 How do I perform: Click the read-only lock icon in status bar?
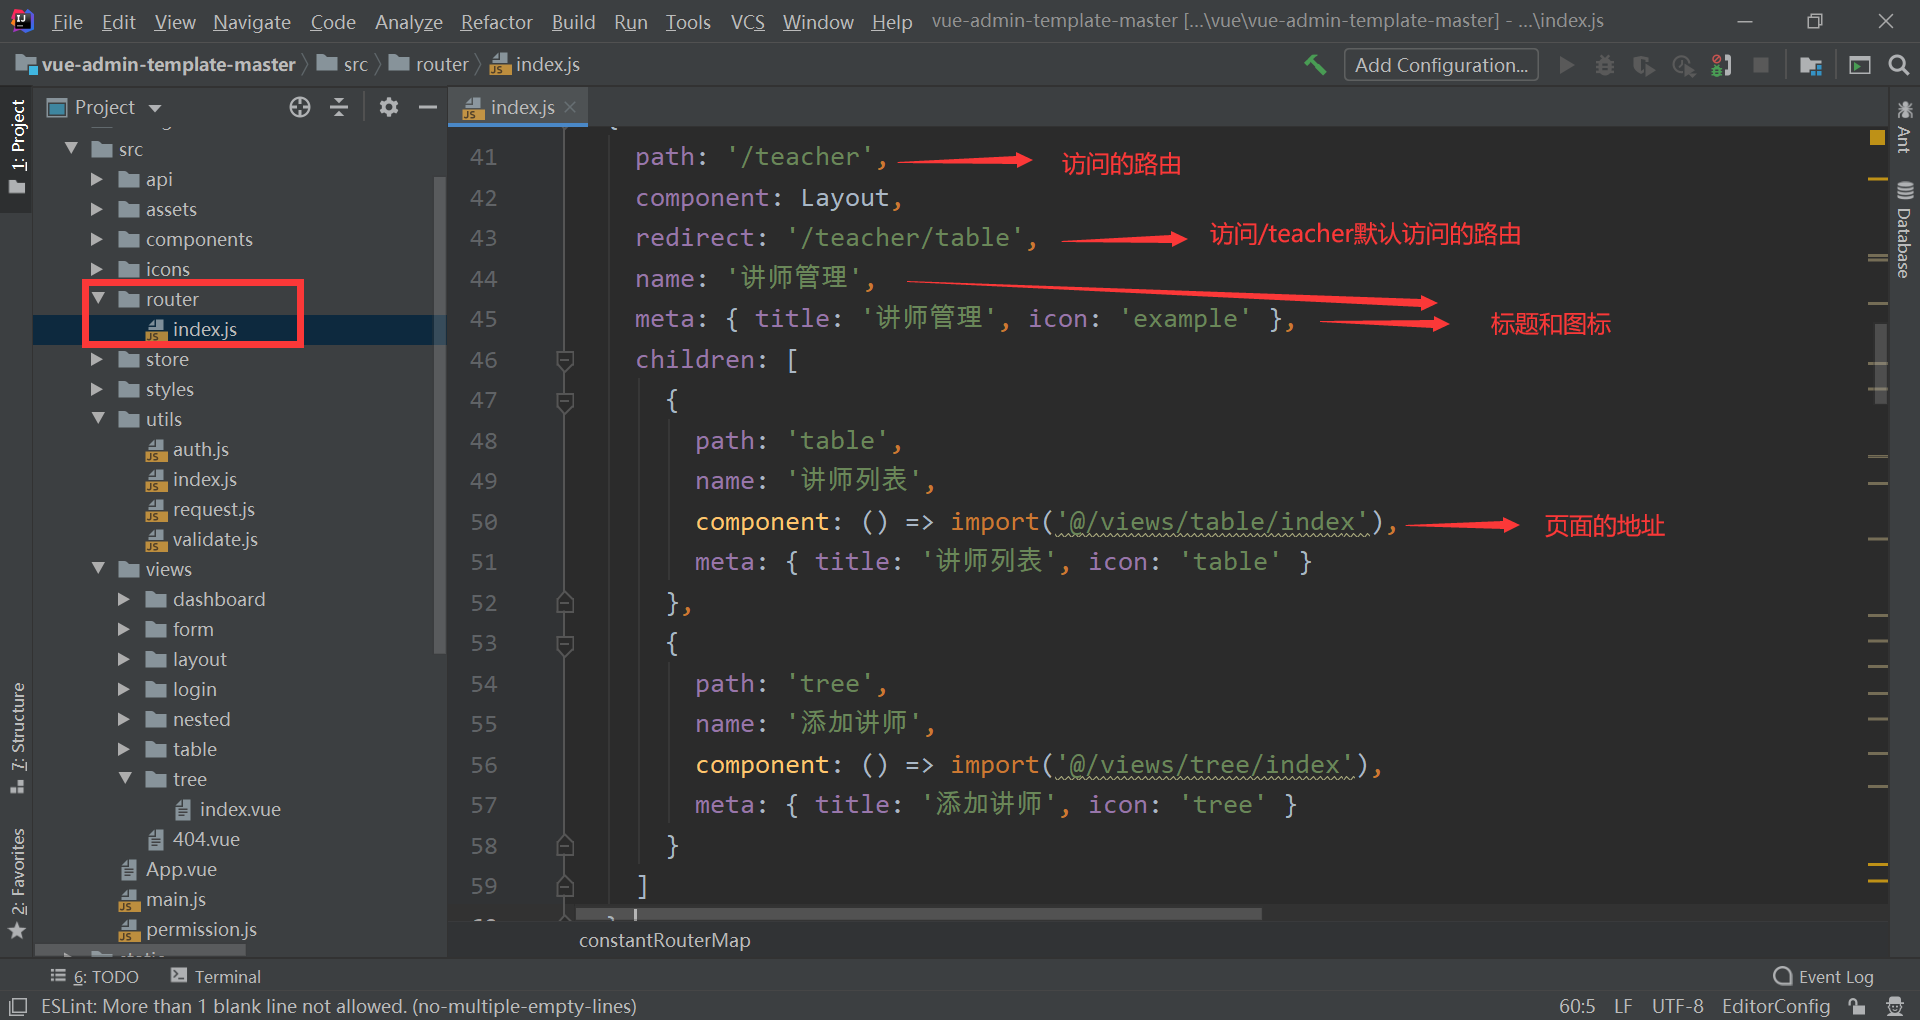1857,1006
